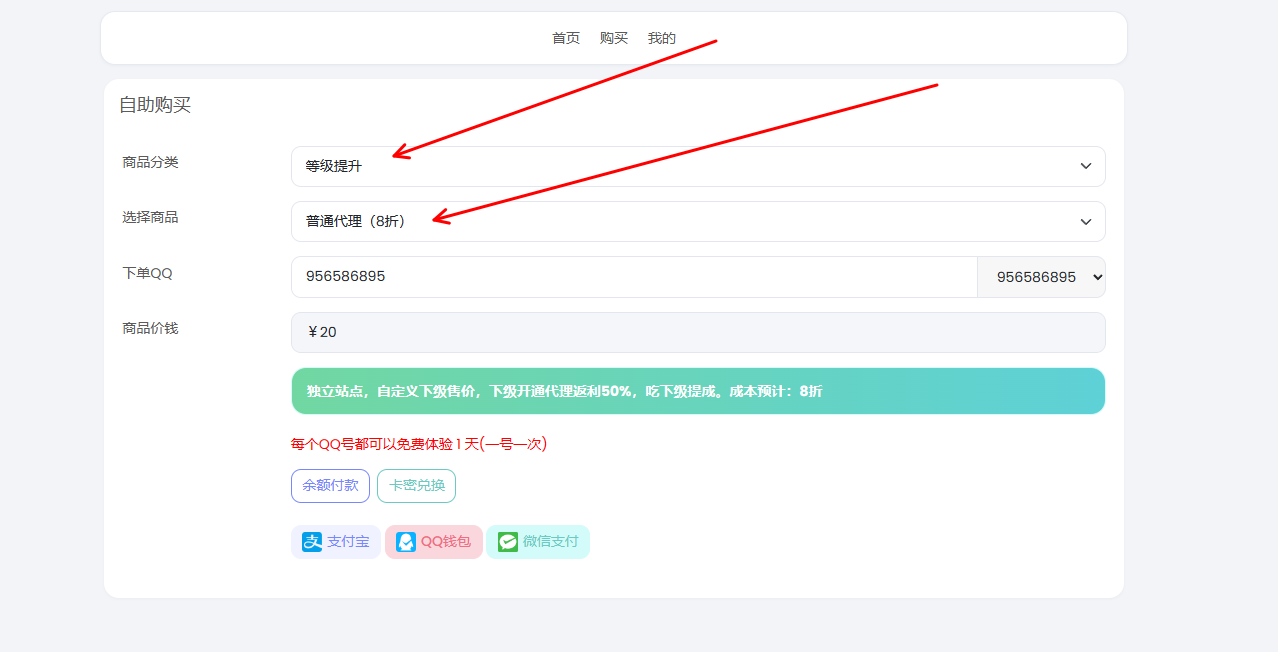Screen dimensions: 1278x652
Task: Click the QQ钱包 wallet icon
Action: tap(404, 542)
